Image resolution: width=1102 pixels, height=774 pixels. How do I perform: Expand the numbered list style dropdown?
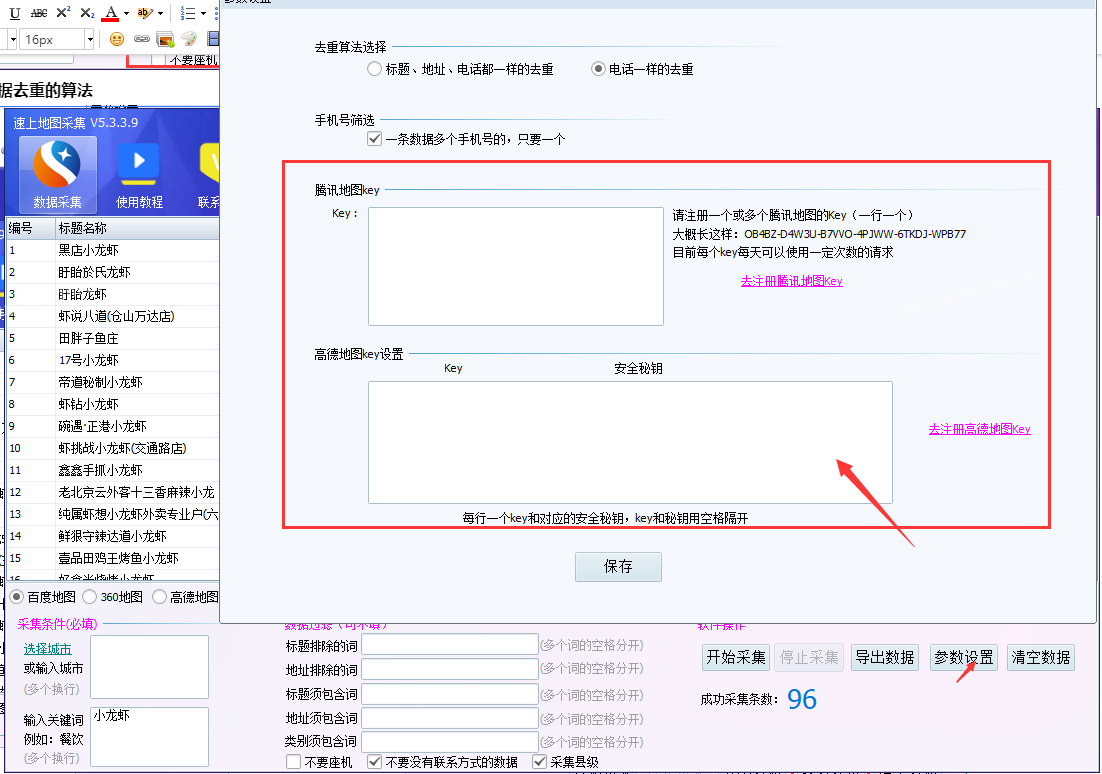point(203,13)
